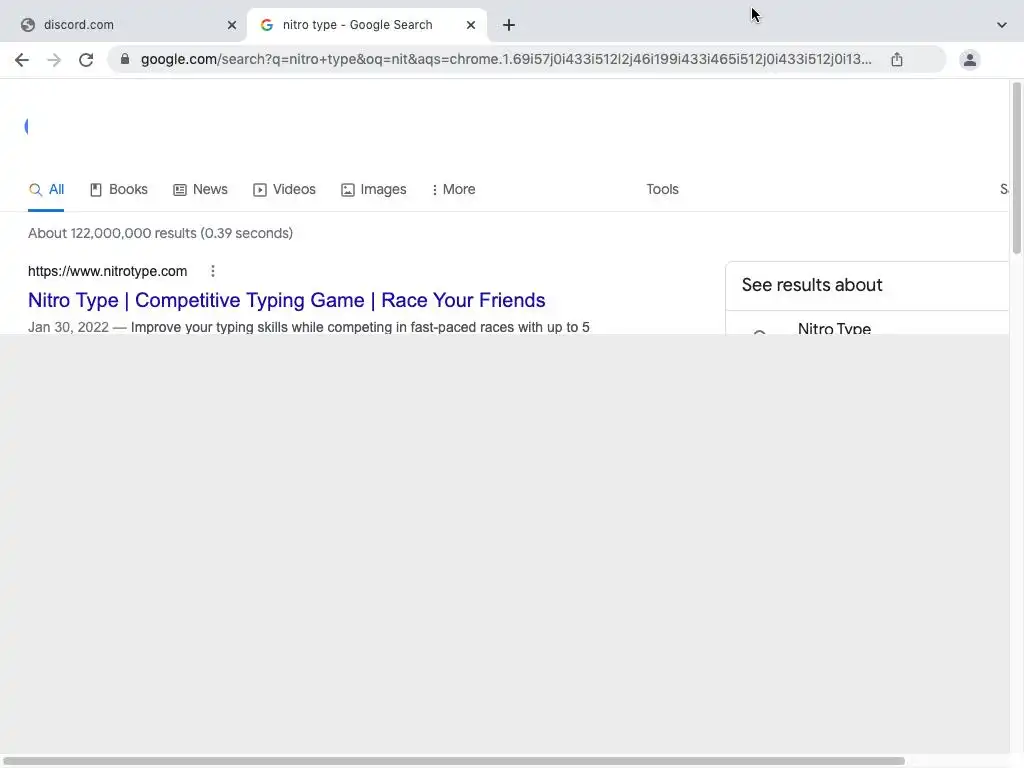1024x768 pixels.
Task: Open the share page icon in address bar
Action: [x=897, y=59]
